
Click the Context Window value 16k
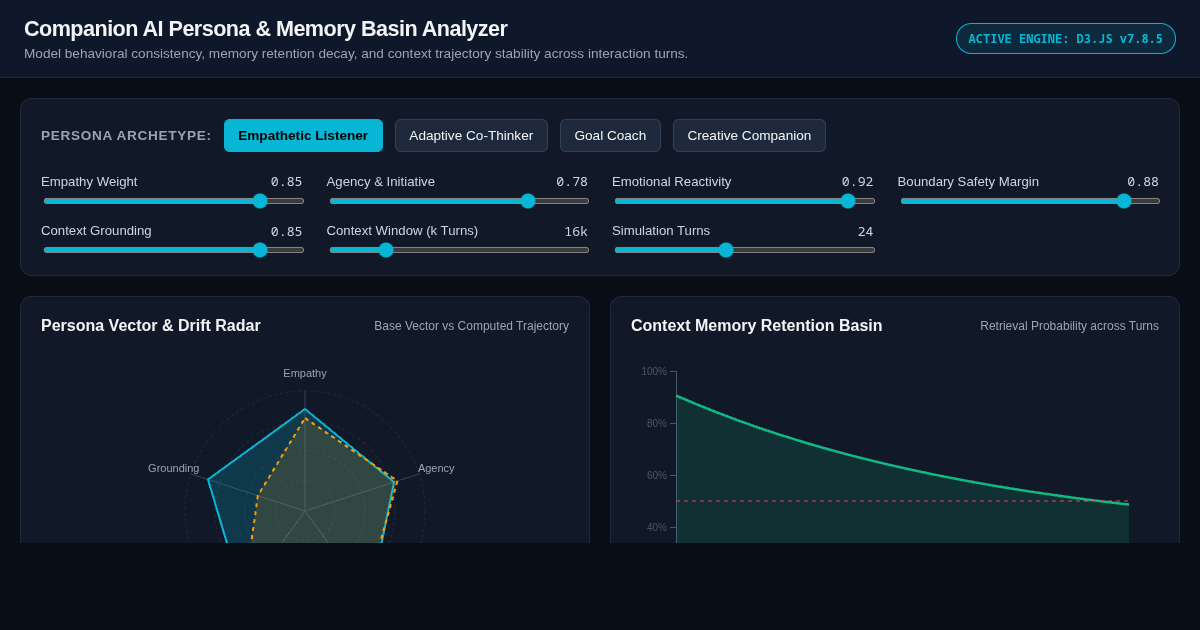click(576, 231)
